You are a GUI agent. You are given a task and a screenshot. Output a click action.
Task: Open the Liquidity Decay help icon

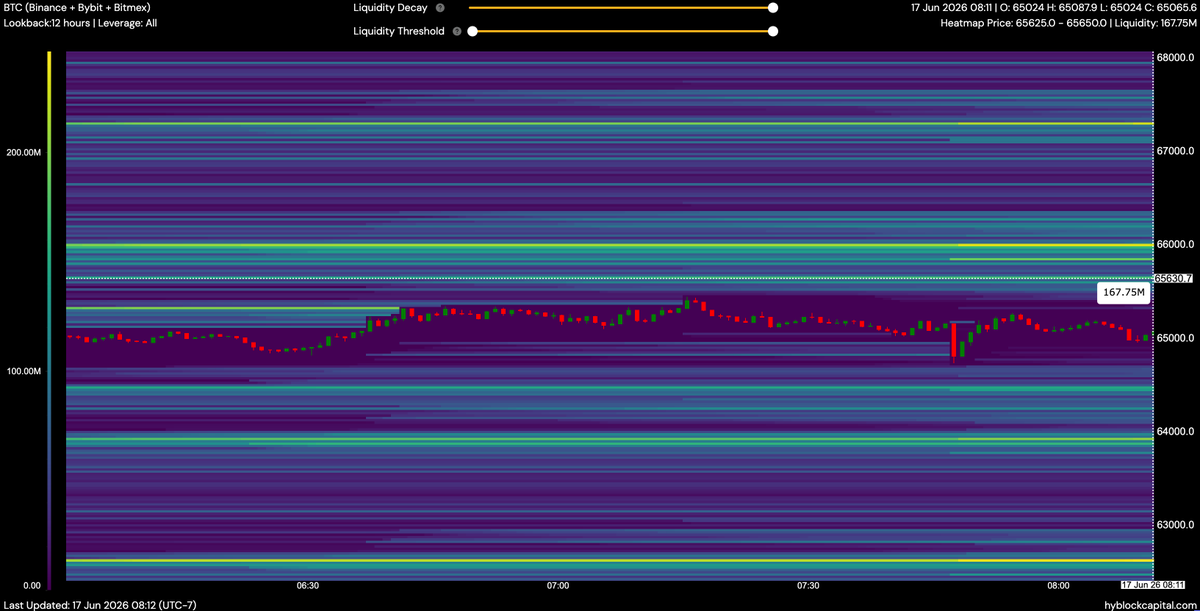(439, 8)
